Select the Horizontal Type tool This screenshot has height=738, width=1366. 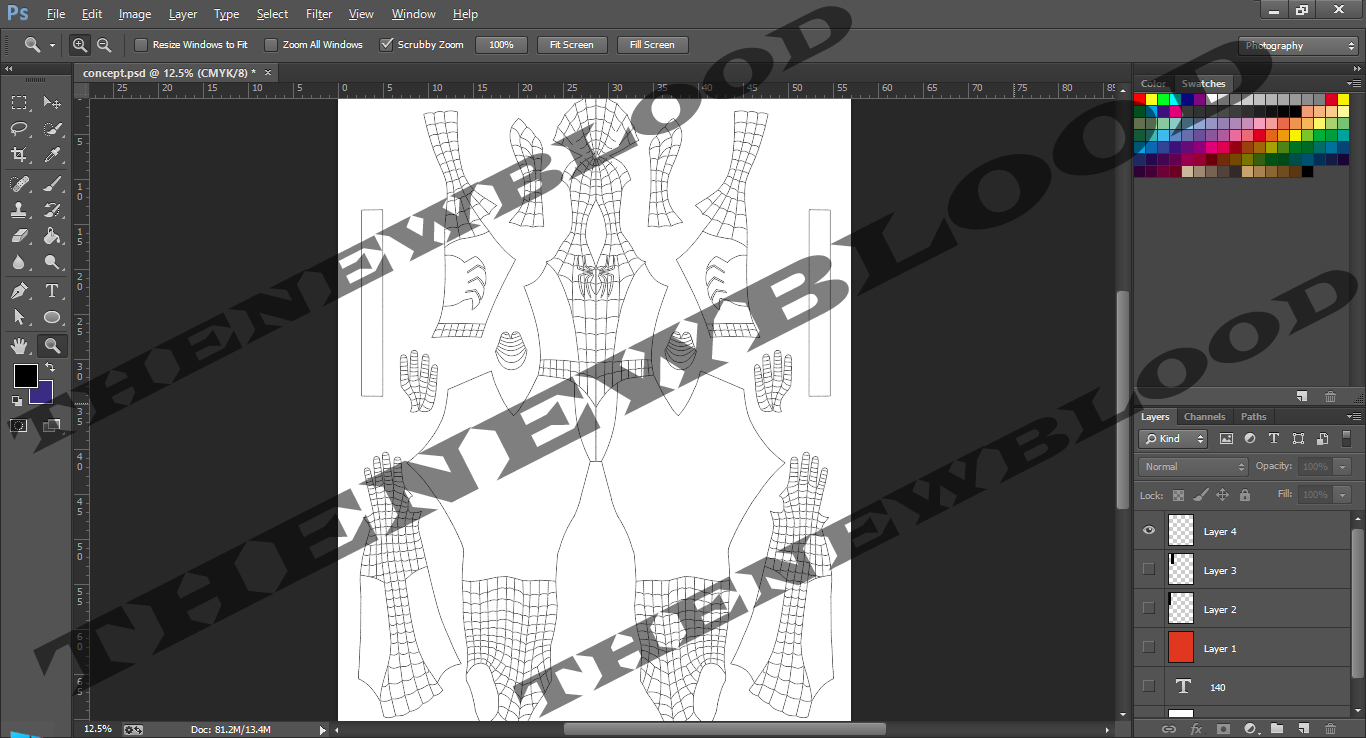coord(52,291)
